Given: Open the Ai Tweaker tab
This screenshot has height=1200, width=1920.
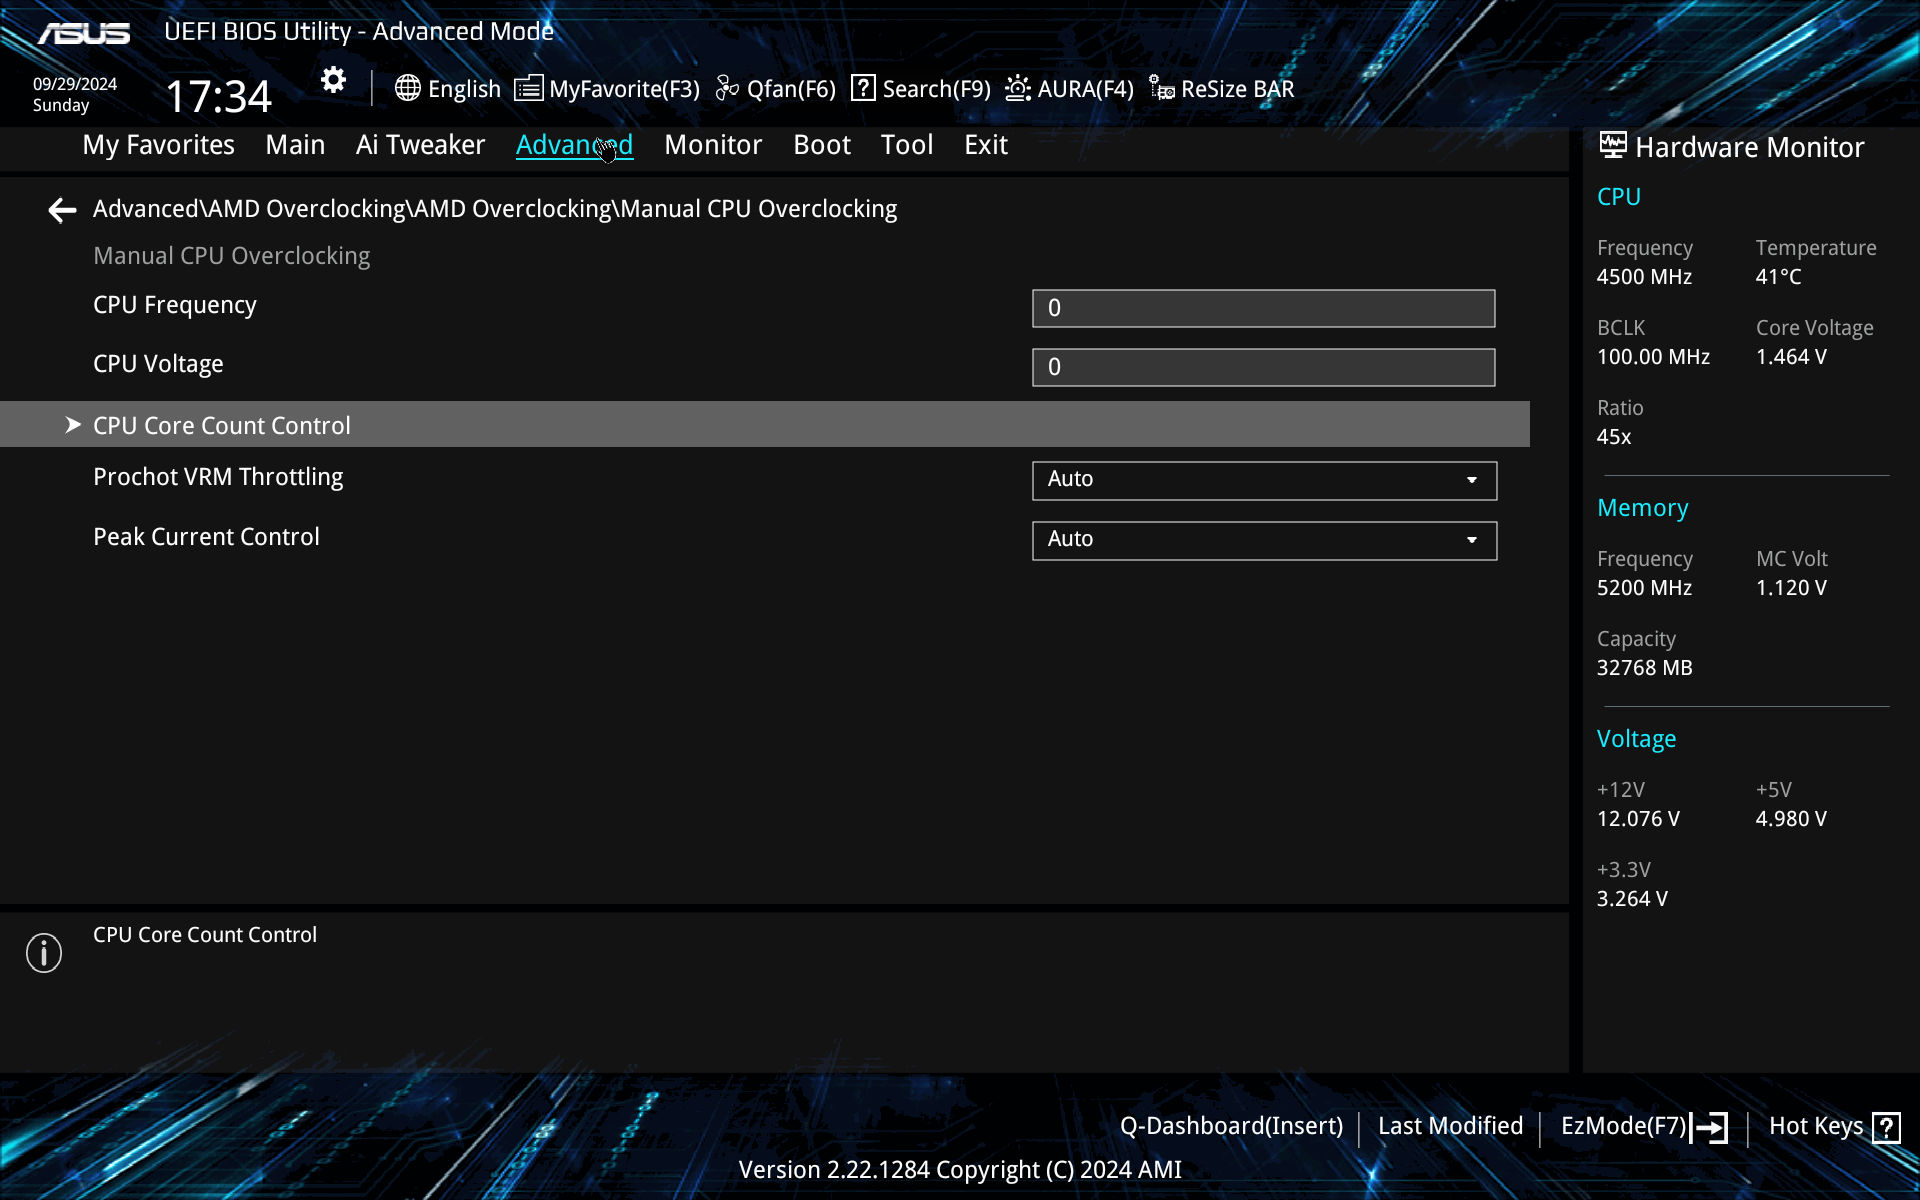Looking at the screenshot, I should coord(420,145).
